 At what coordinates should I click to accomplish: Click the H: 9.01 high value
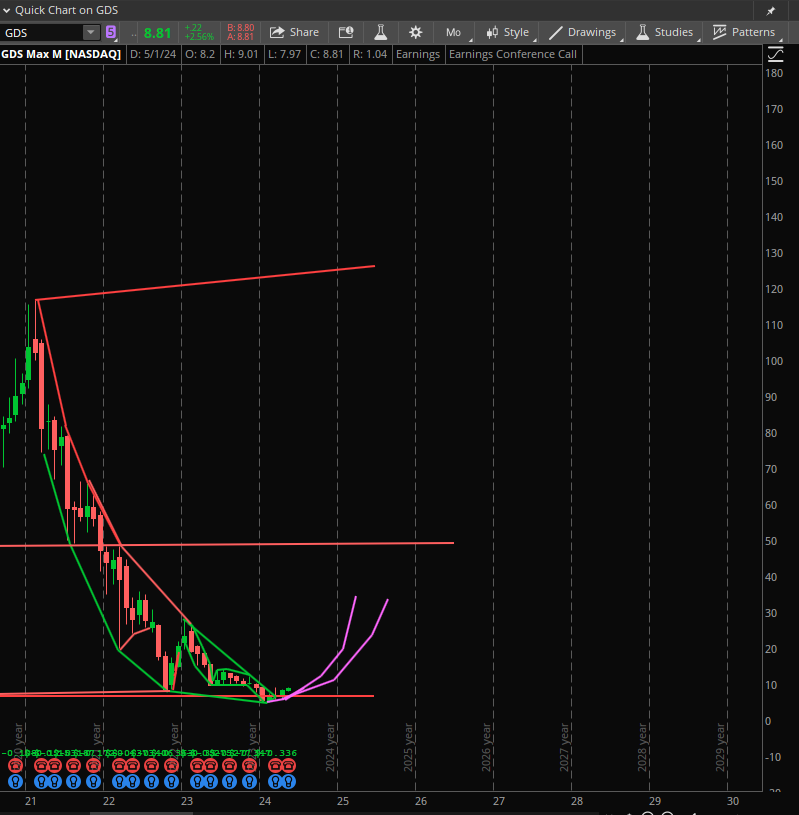[241, 54]
